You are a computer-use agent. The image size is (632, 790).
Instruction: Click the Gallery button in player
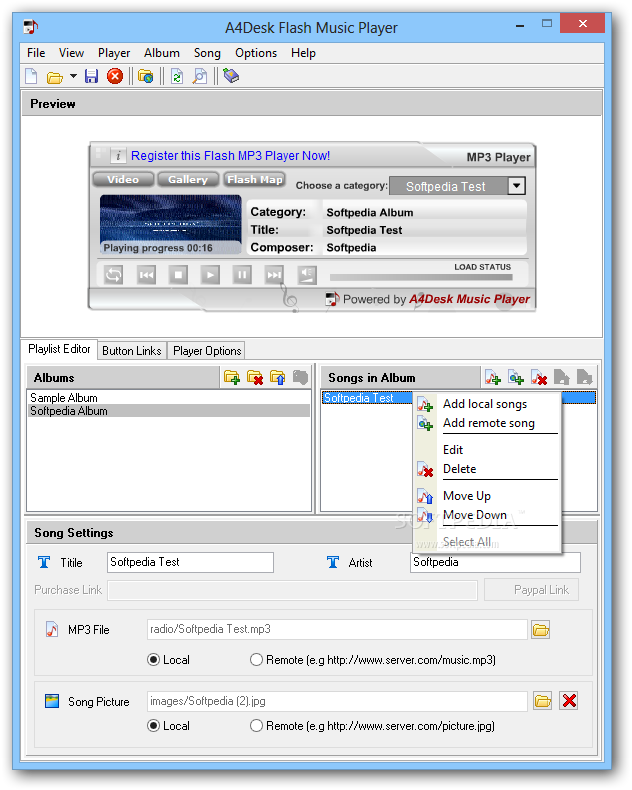[188, 179]
